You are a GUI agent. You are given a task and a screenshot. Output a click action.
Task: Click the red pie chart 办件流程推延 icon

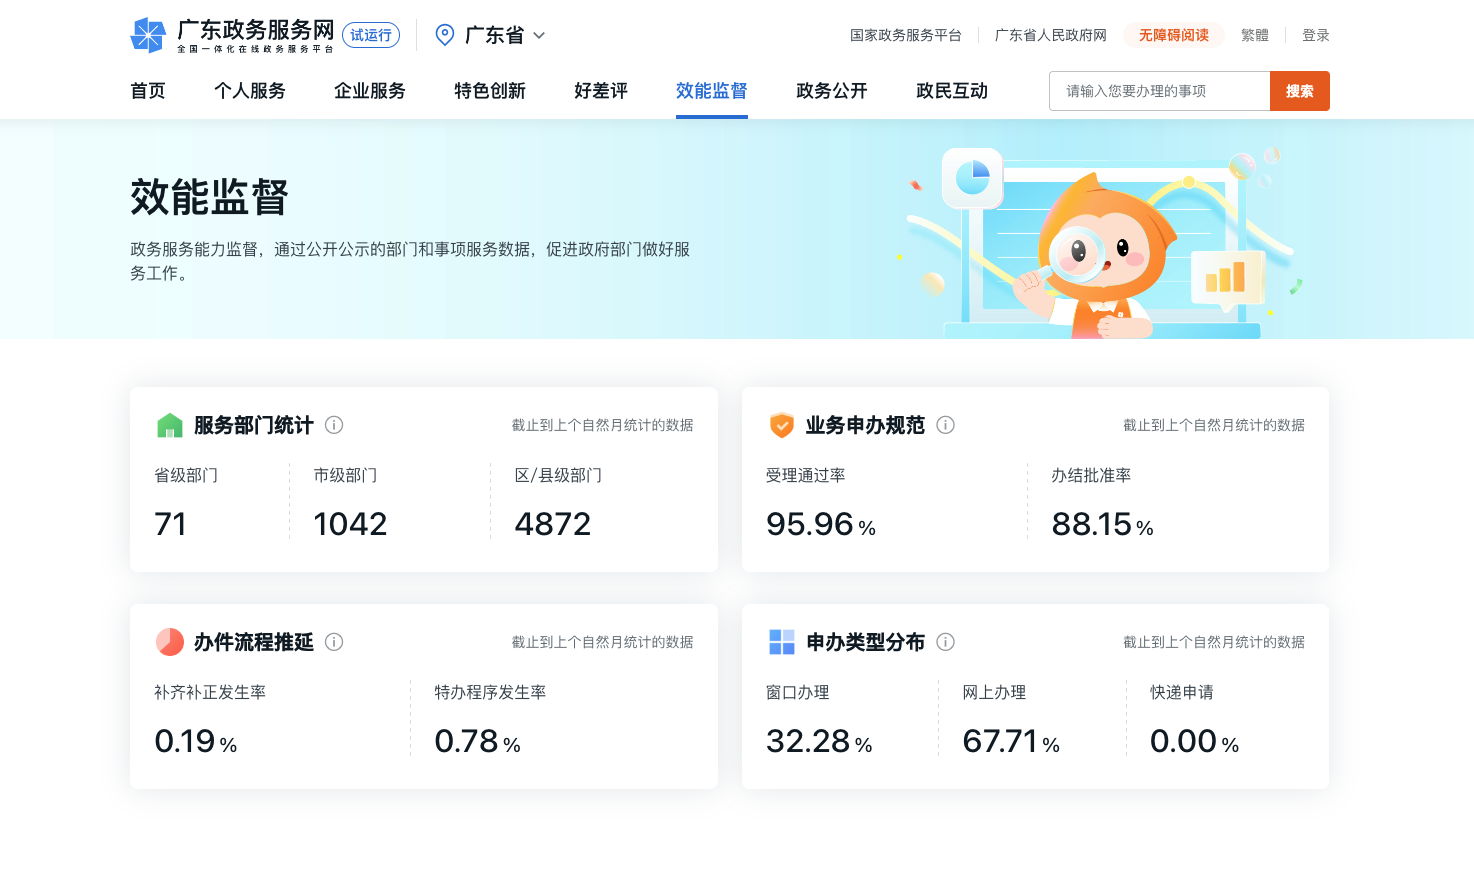tap(170, 642)
